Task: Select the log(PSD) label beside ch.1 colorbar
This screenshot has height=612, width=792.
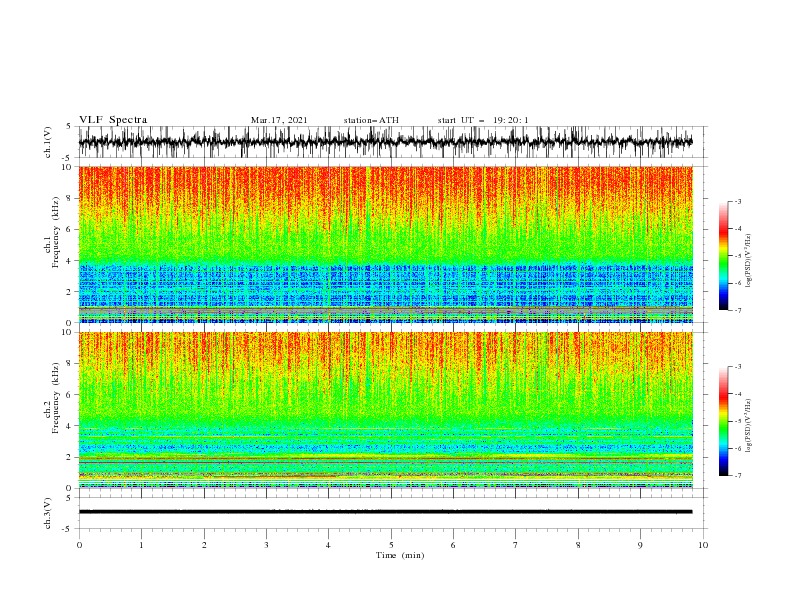Action: point(749,261)
